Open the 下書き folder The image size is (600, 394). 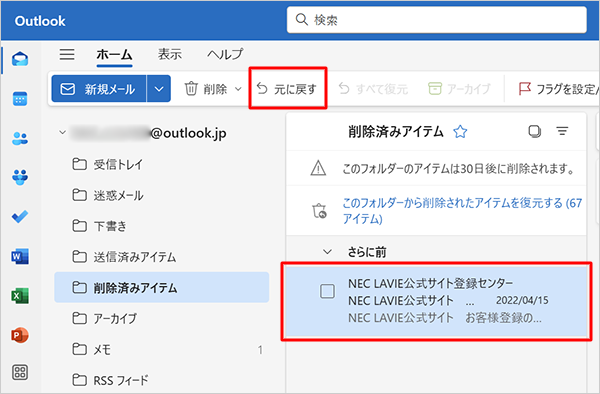tap(161, 226)
